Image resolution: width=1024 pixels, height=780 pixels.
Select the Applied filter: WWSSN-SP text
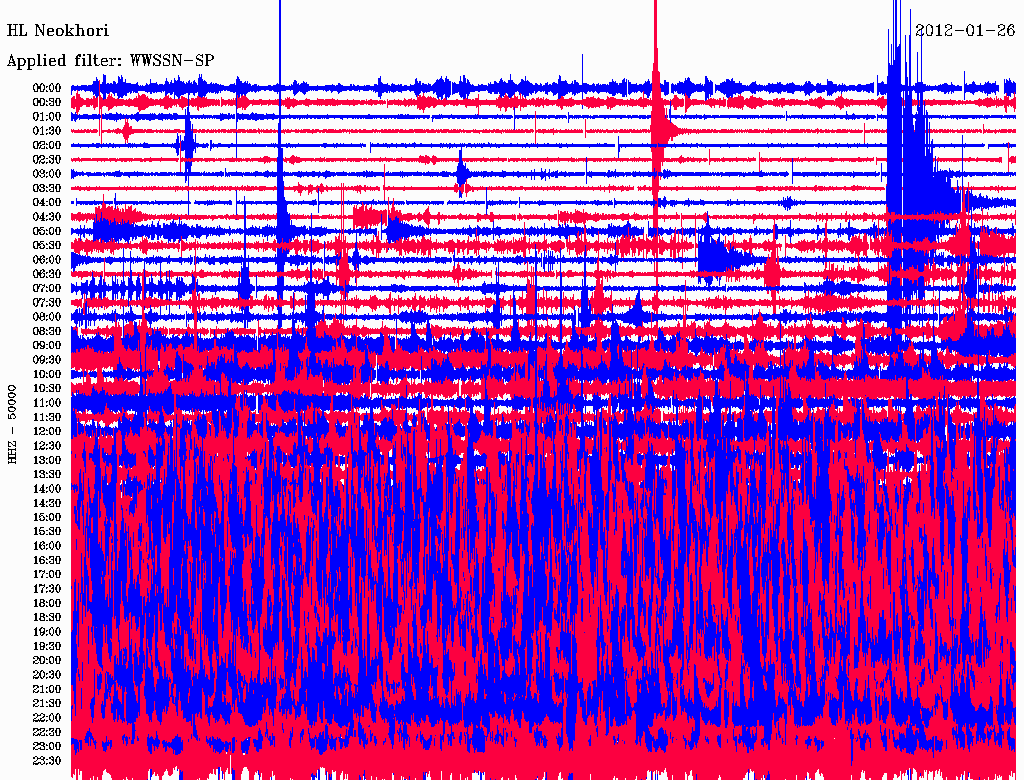[x=110, y=61]
